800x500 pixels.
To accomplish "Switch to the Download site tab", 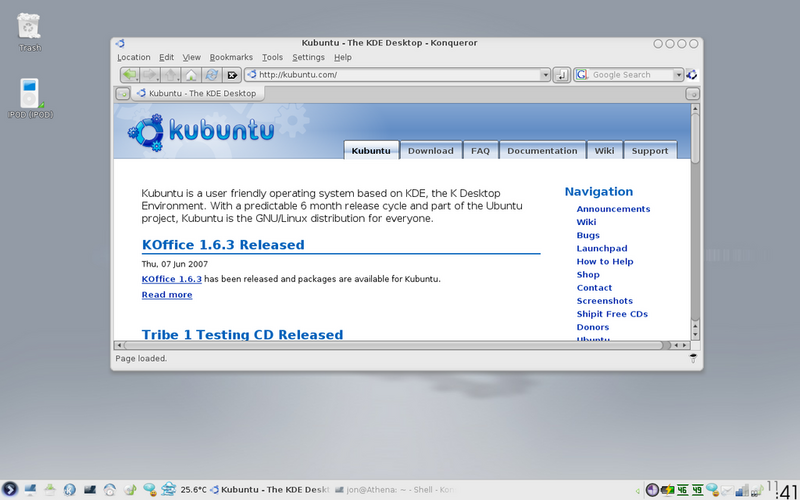I will coord(431,151).
